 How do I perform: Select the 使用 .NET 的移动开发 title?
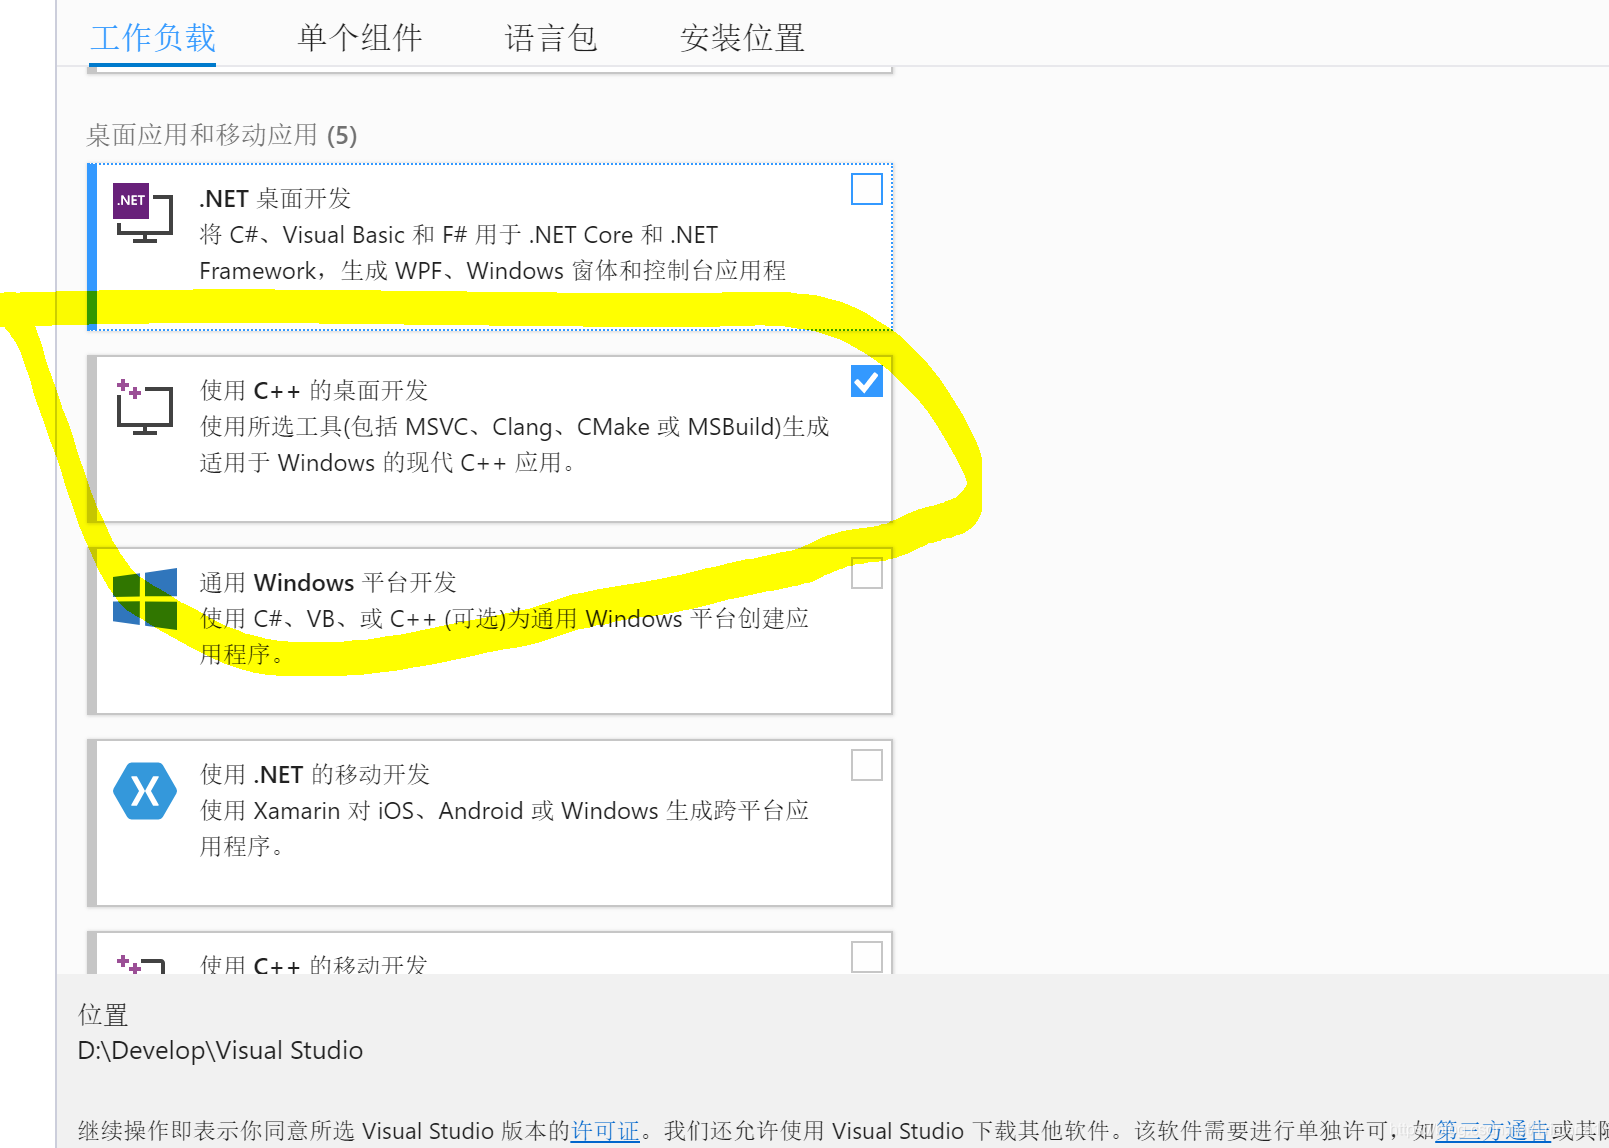tap(315, 775)
